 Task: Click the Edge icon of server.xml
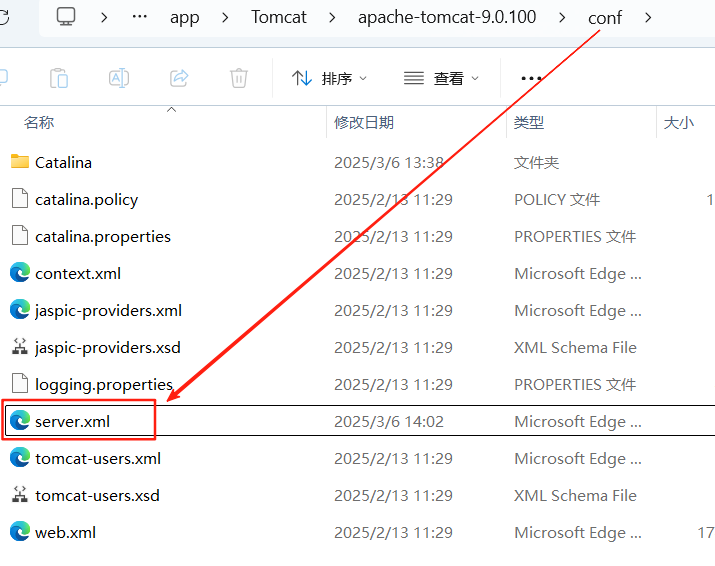[x=20, y=421]
